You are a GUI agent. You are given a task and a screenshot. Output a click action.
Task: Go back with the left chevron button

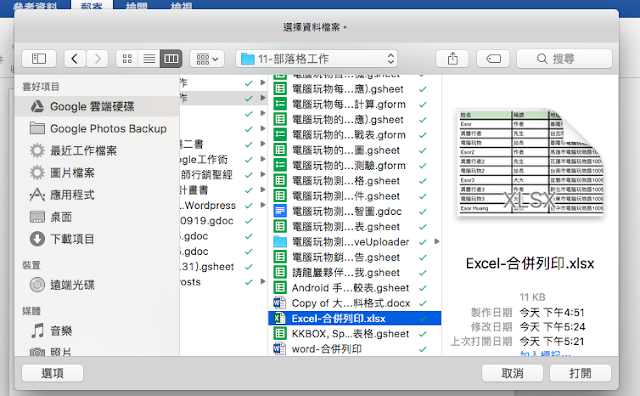[75, 59]
